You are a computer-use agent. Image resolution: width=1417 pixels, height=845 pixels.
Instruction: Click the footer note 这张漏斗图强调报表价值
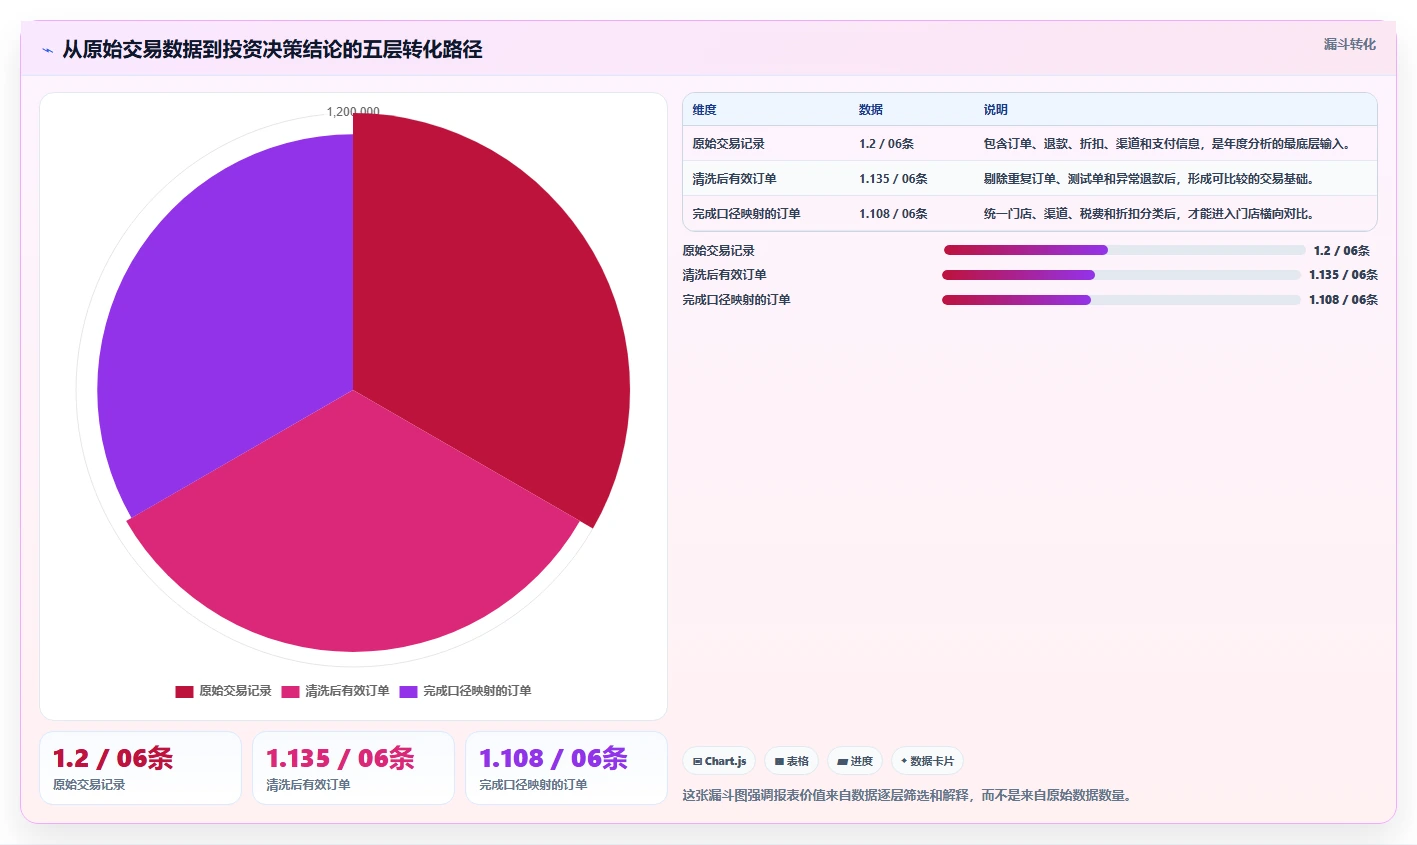907,796
